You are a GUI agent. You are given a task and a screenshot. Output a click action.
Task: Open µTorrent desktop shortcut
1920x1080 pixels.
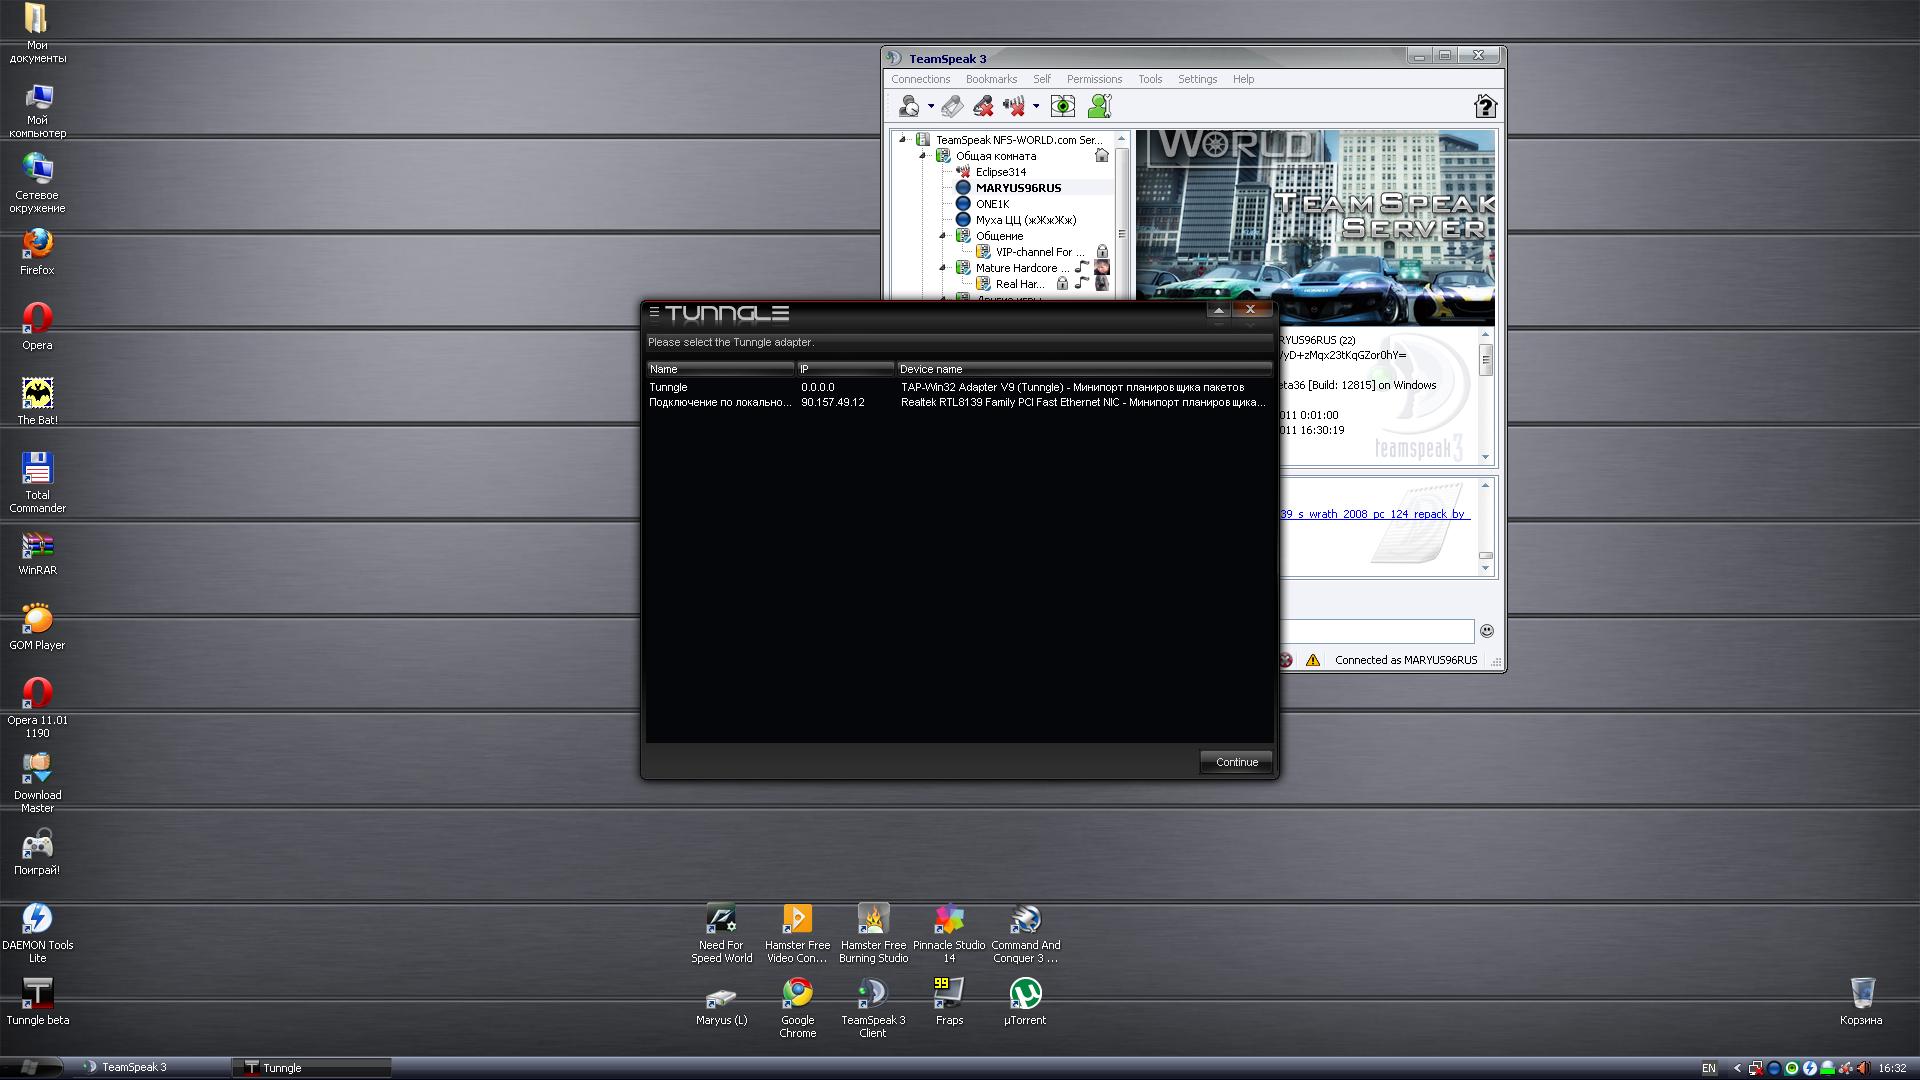coord(1025,1002)
